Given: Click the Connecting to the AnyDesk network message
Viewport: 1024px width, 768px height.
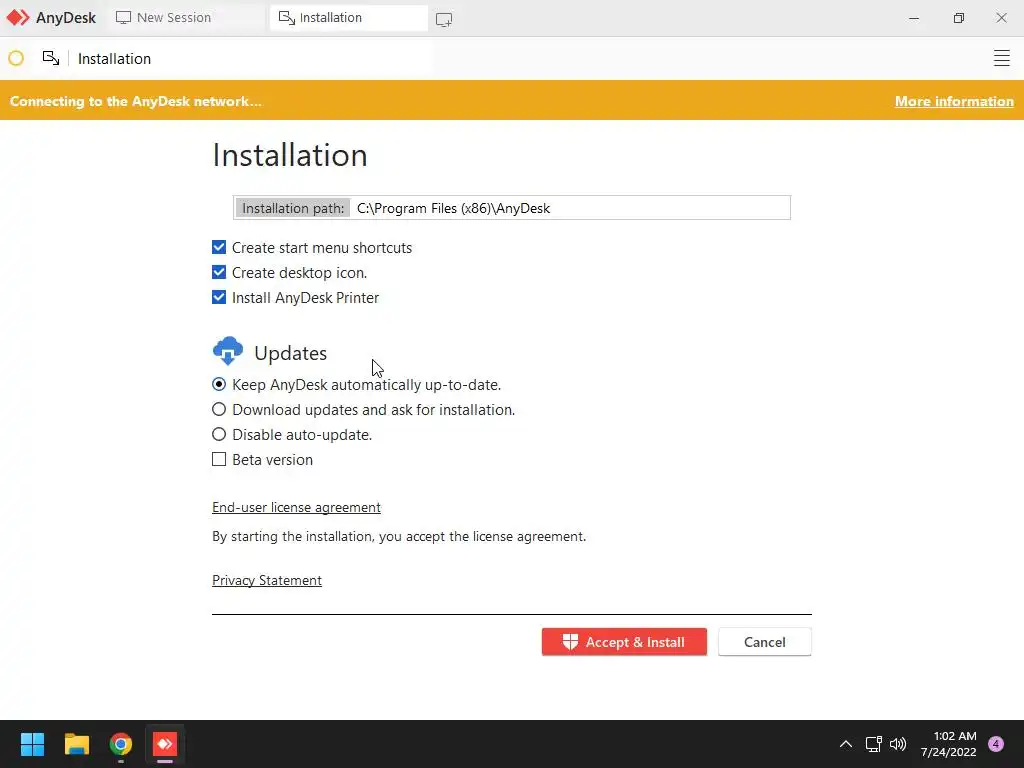Looking at the screenshot, I should click(x=136, y=101).
